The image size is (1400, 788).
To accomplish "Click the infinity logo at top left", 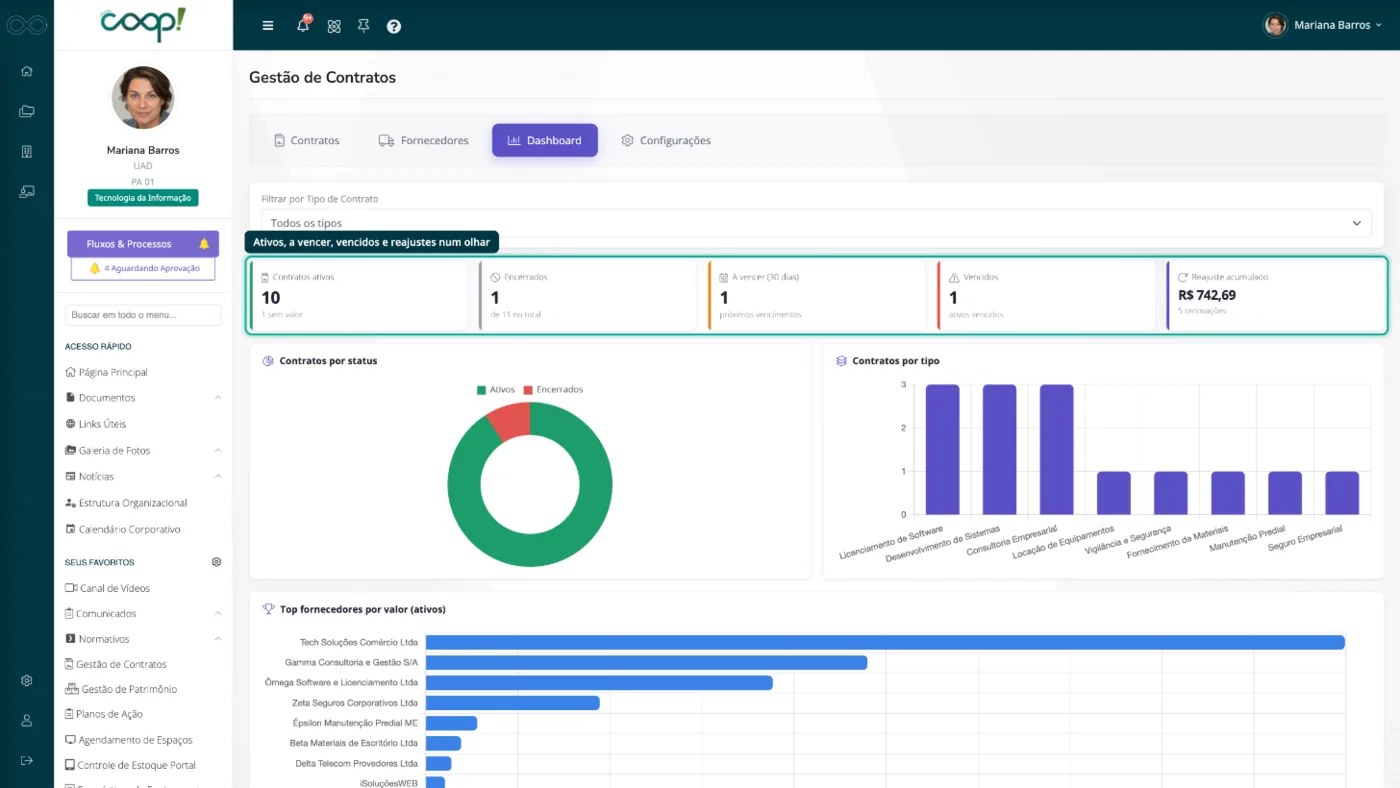I will (x=27, y=25).
